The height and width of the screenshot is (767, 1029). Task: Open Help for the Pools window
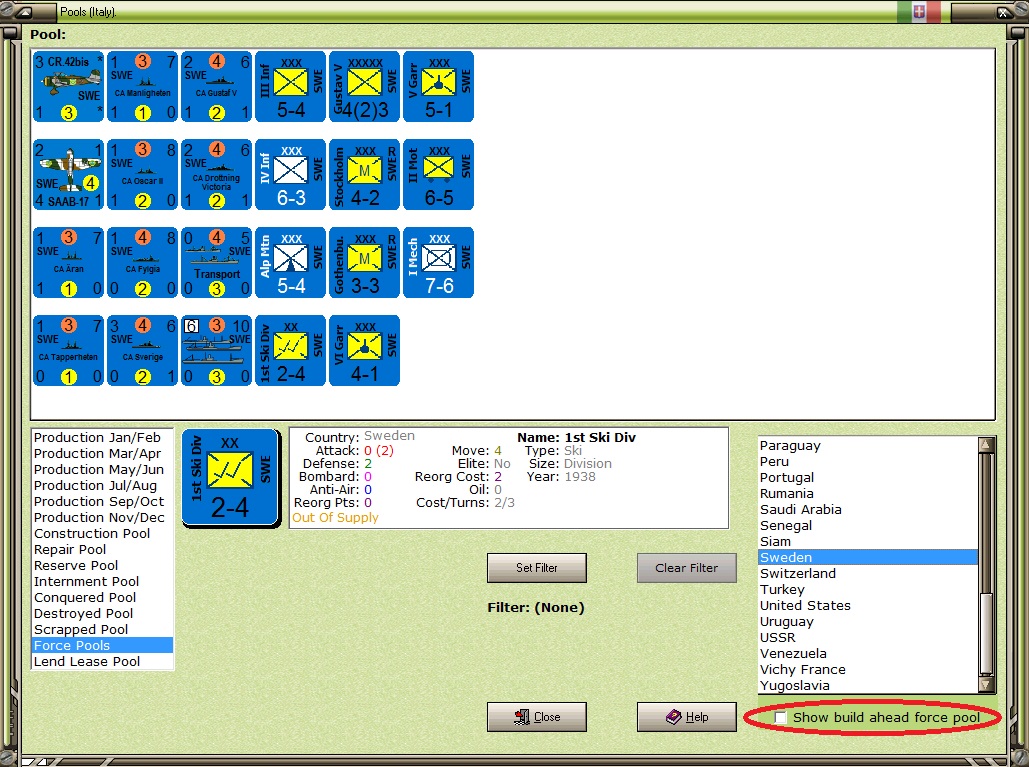click(x=686, y=716)
